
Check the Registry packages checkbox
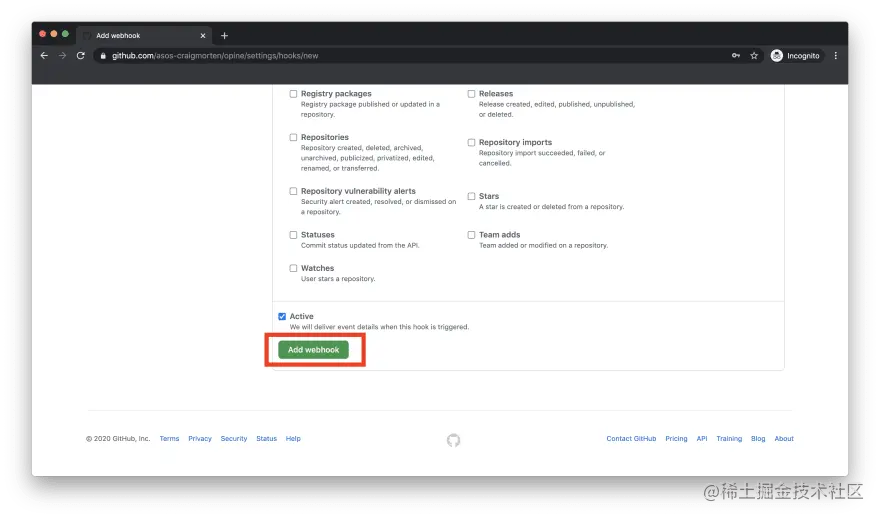293,94
